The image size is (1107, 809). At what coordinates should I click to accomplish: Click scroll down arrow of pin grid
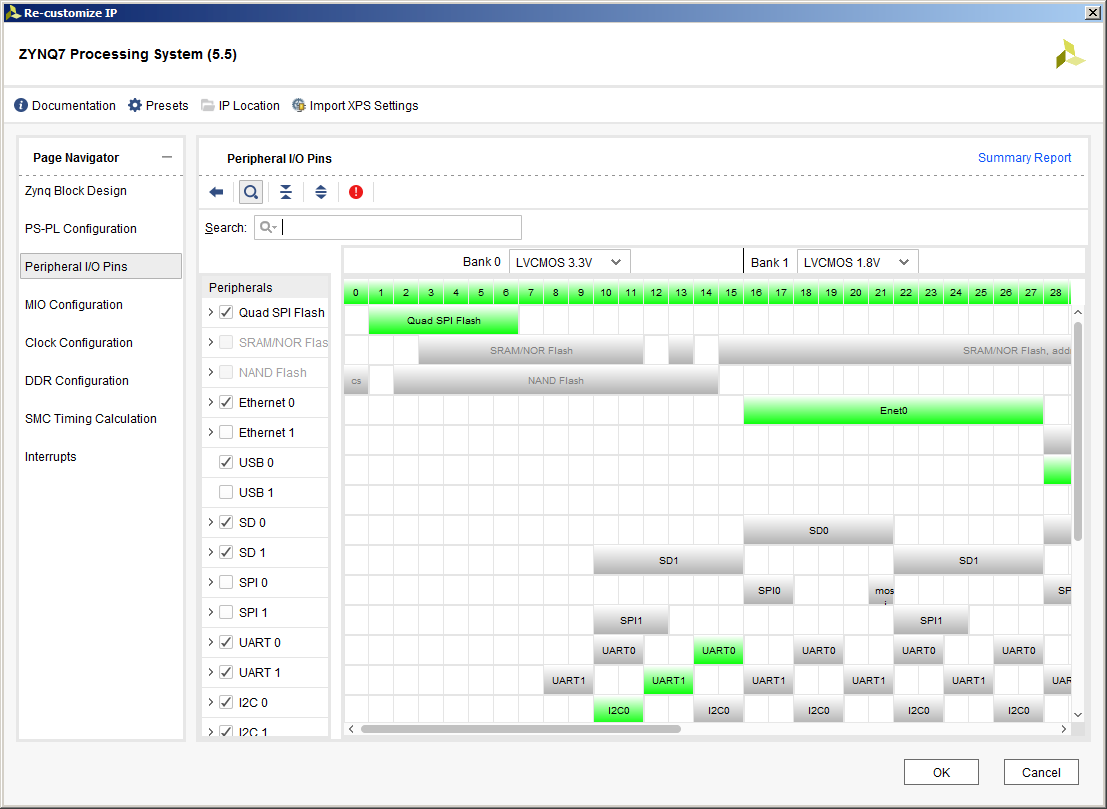pyautogui.click(x=1077, y=714)
